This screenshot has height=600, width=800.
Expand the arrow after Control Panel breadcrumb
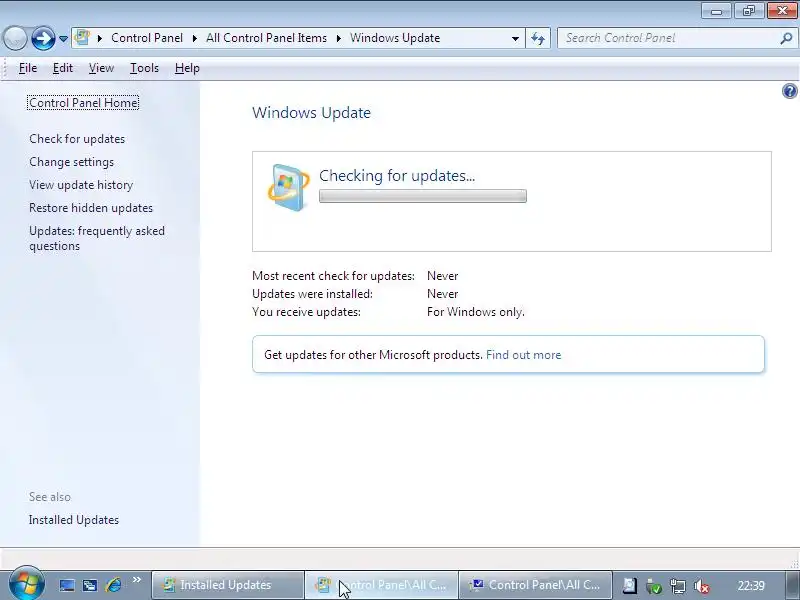(x=194, y=38)
